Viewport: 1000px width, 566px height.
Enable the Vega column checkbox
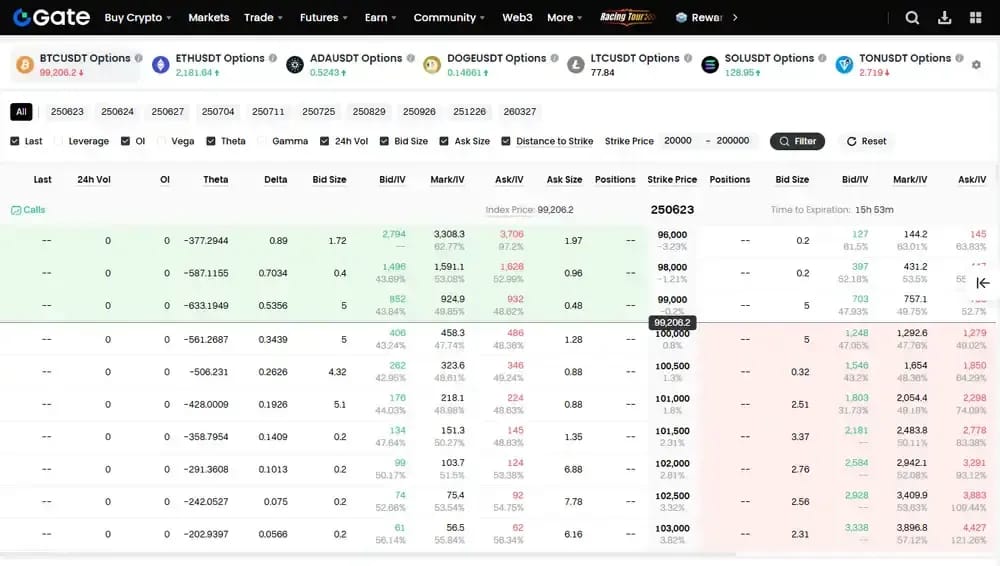[x=161, y=141]
